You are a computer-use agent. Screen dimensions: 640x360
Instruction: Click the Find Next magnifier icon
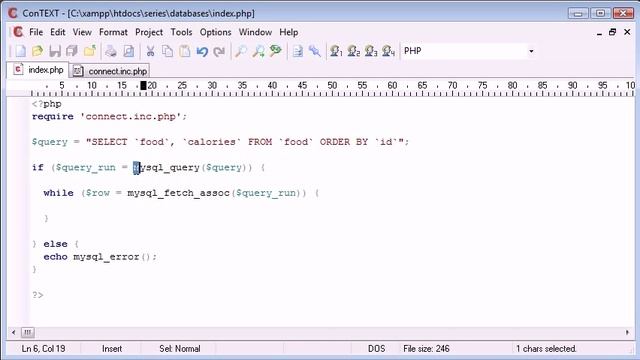[258, 51]
